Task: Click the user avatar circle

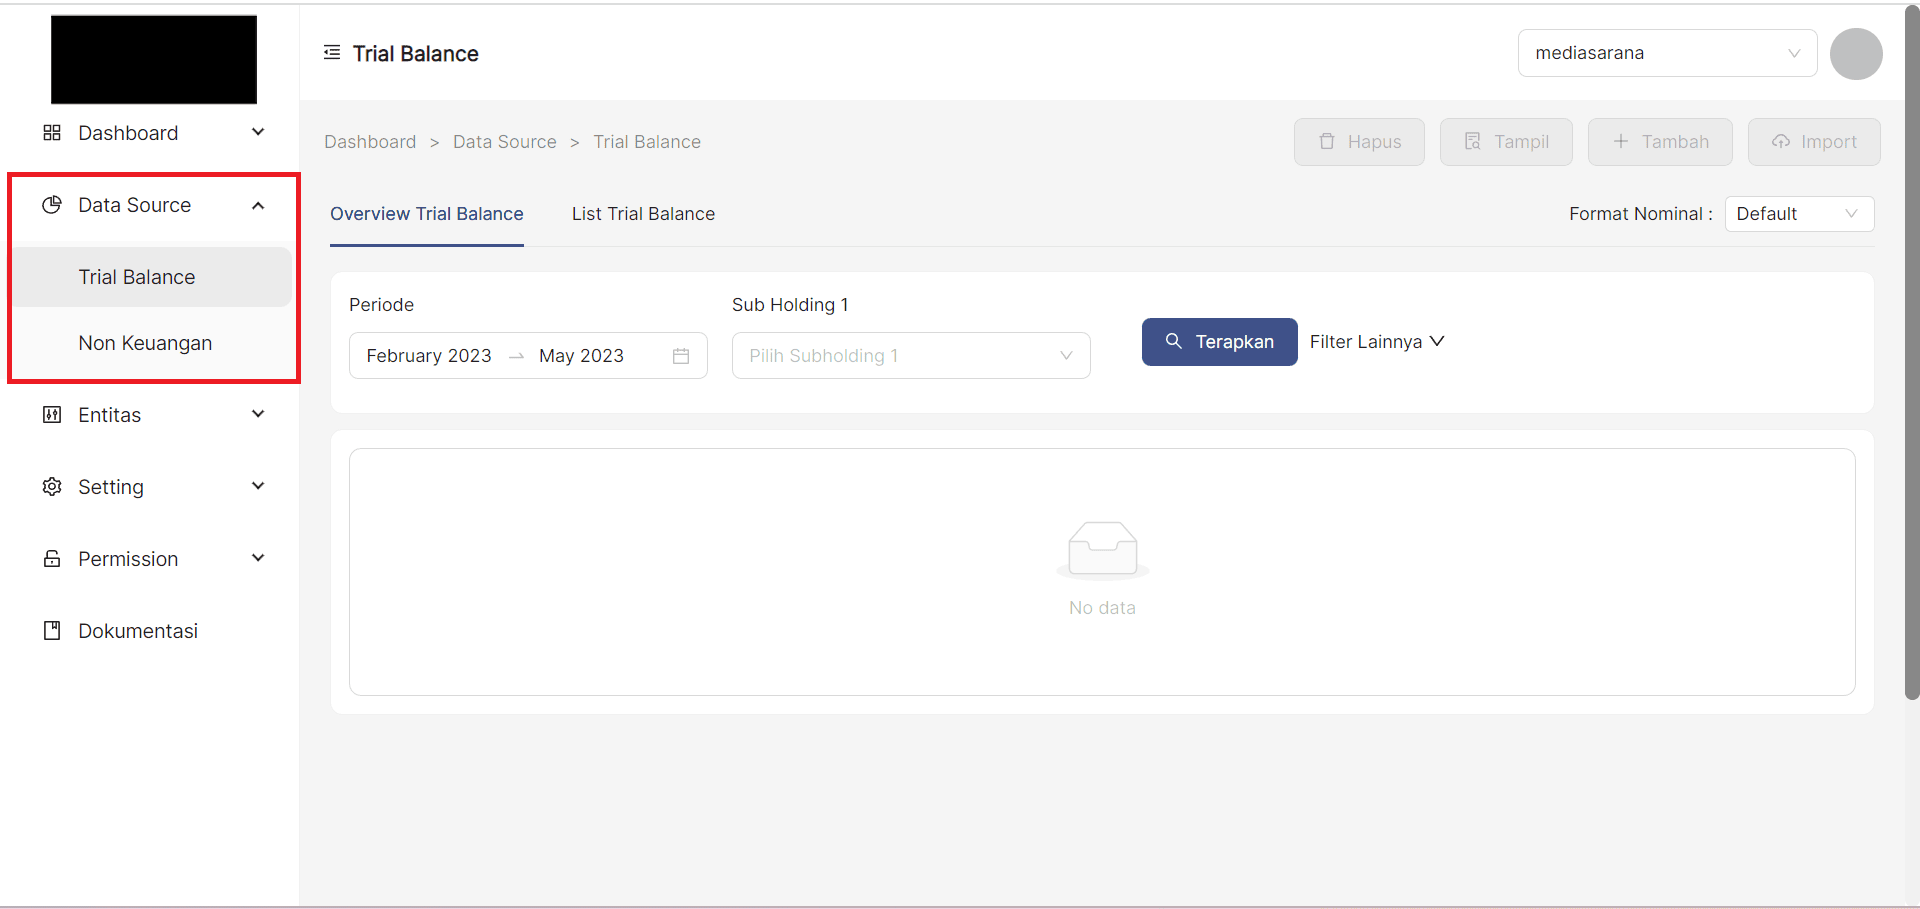Action: (1856, 54)
